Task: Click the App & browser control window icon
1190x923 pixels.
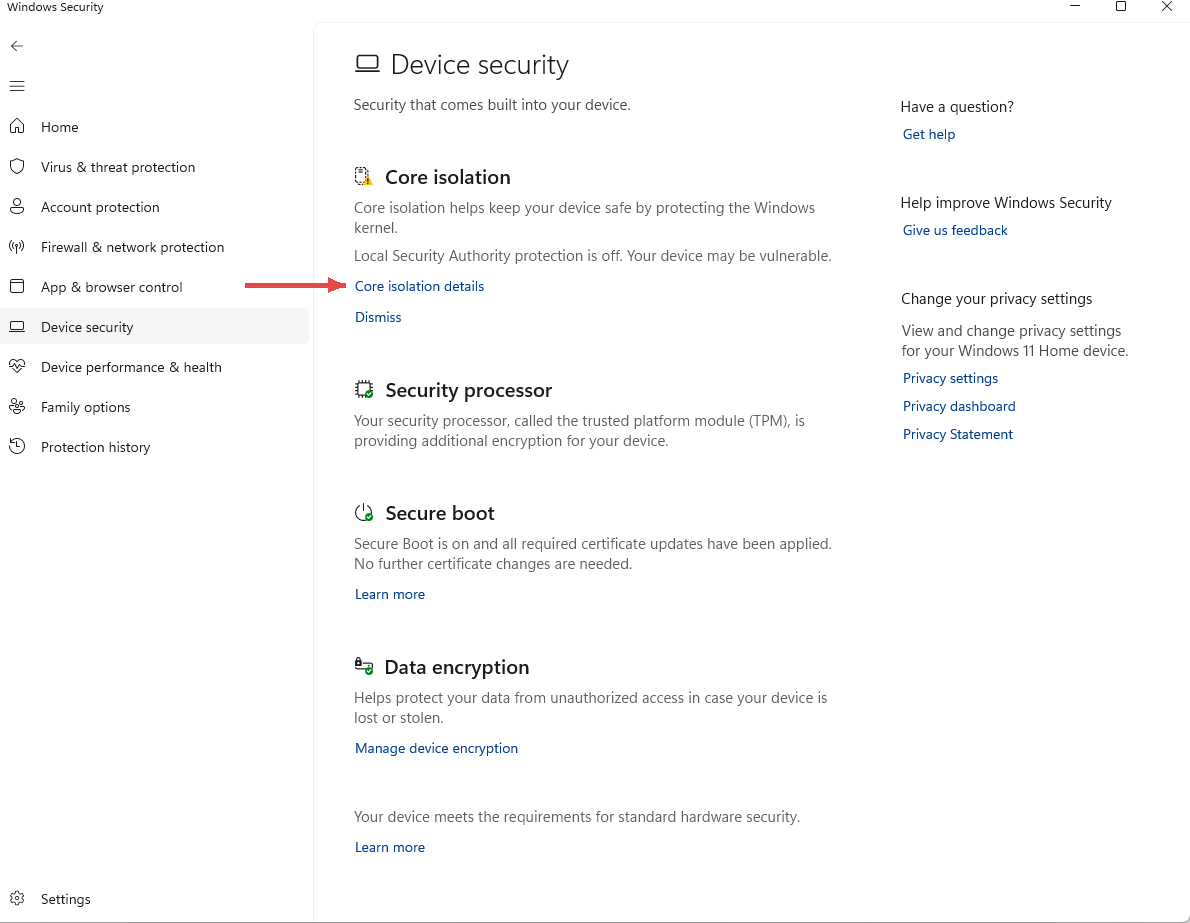Action: pyautogui.click(x=17, y=286)
